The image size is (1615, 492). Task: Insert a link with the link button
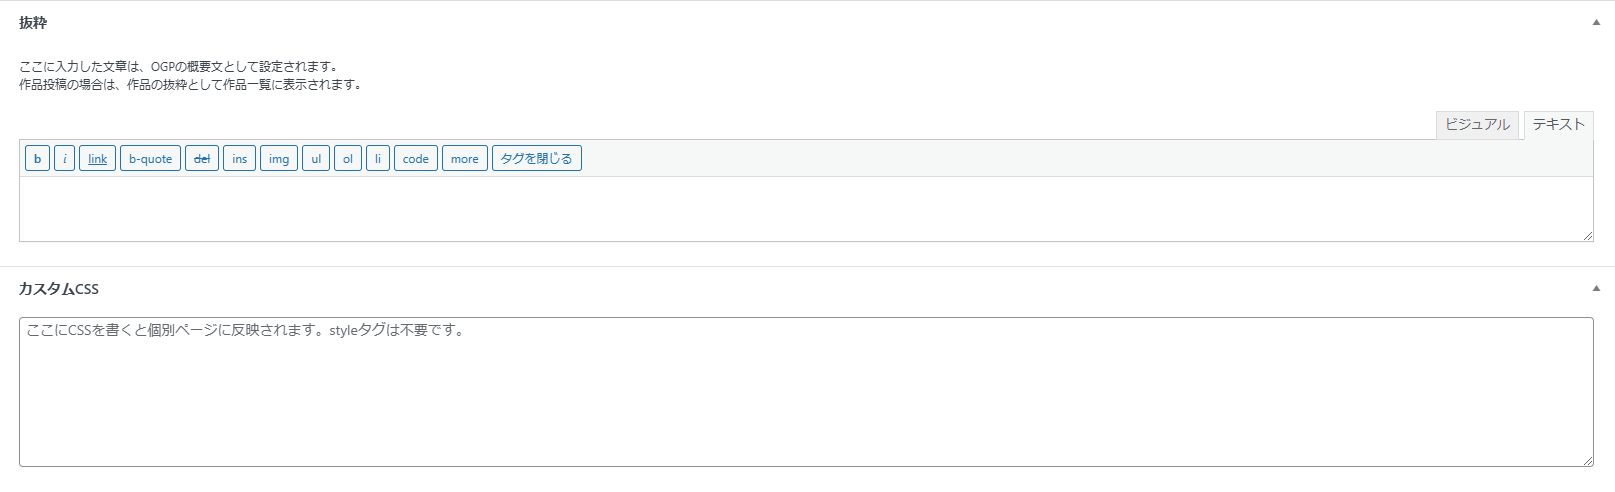tap(97, 159)
